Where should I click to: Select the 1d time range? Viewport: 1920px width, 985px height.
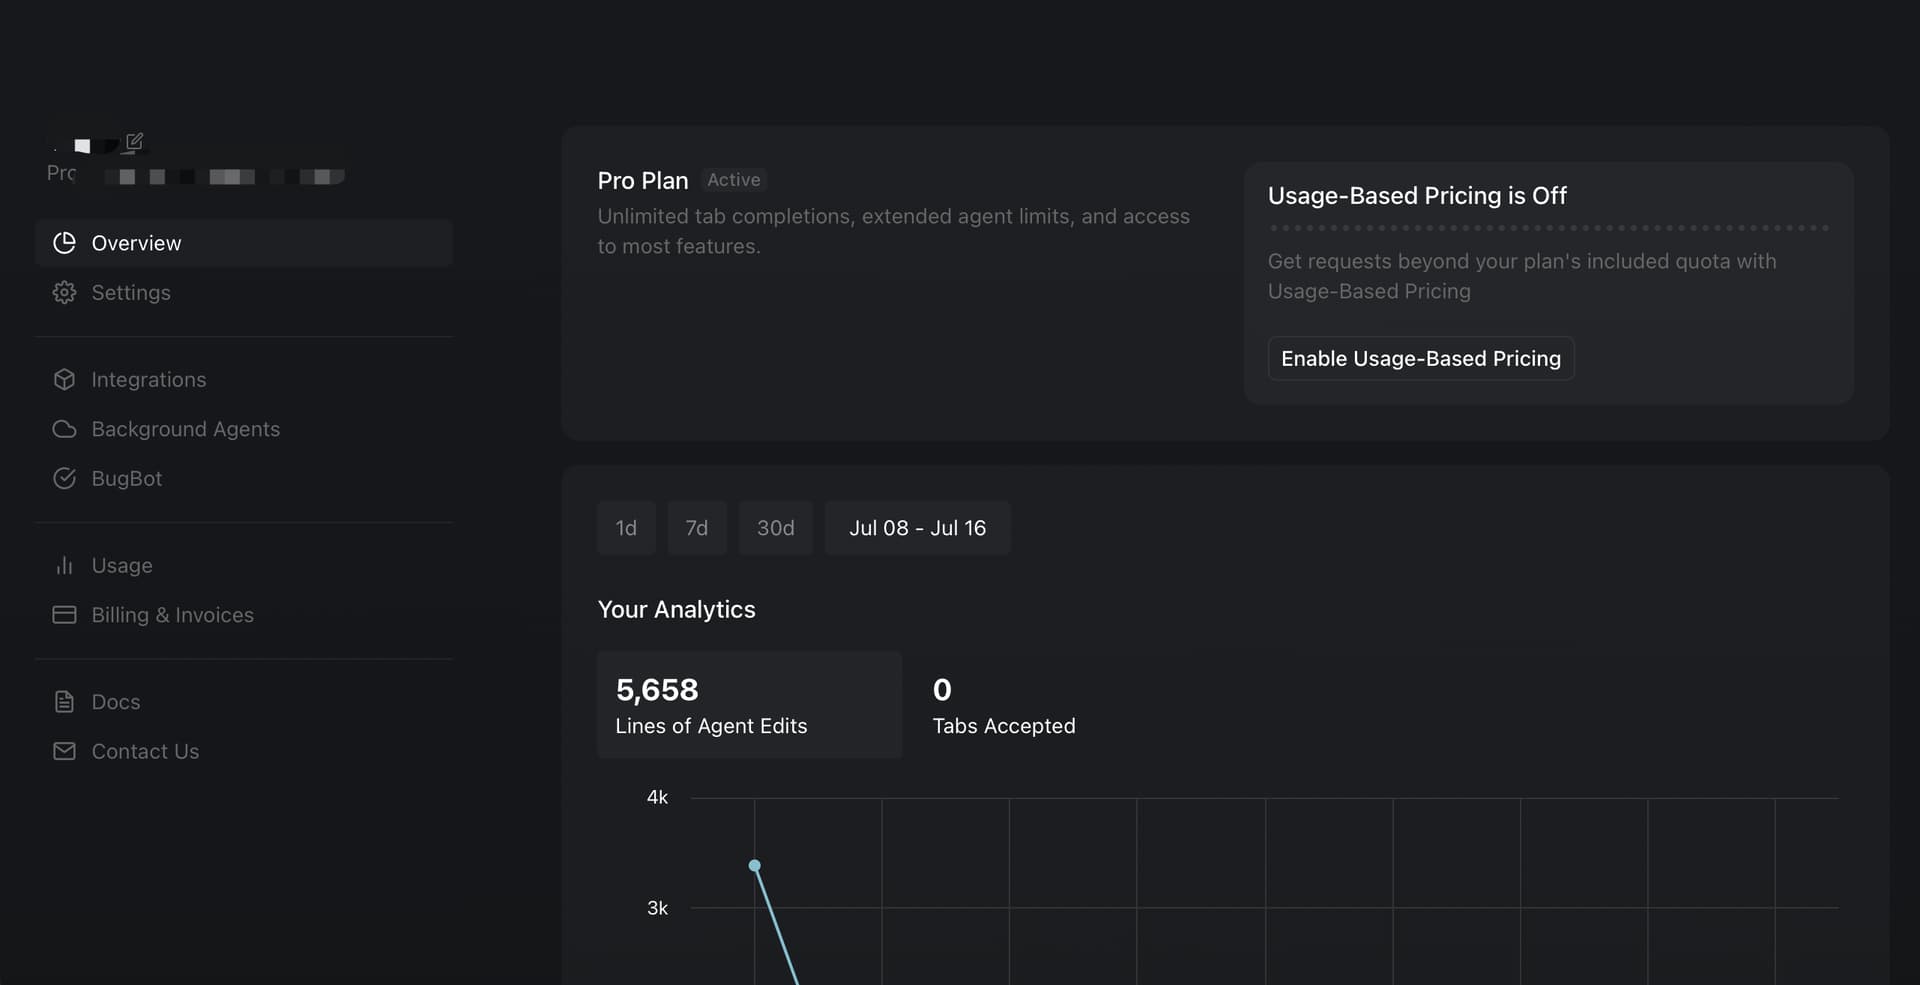coord(626,528)
